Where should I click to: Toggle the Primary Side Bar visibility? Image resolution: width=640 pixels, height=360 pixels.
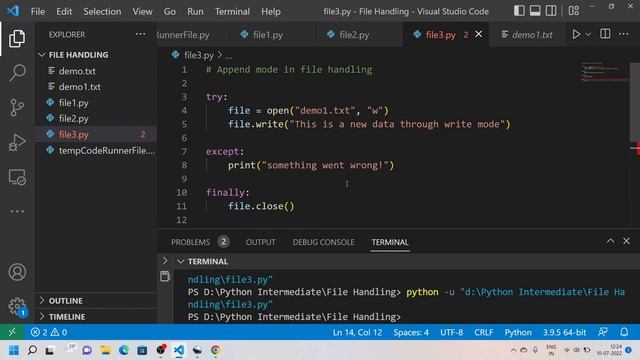point(519,11)
